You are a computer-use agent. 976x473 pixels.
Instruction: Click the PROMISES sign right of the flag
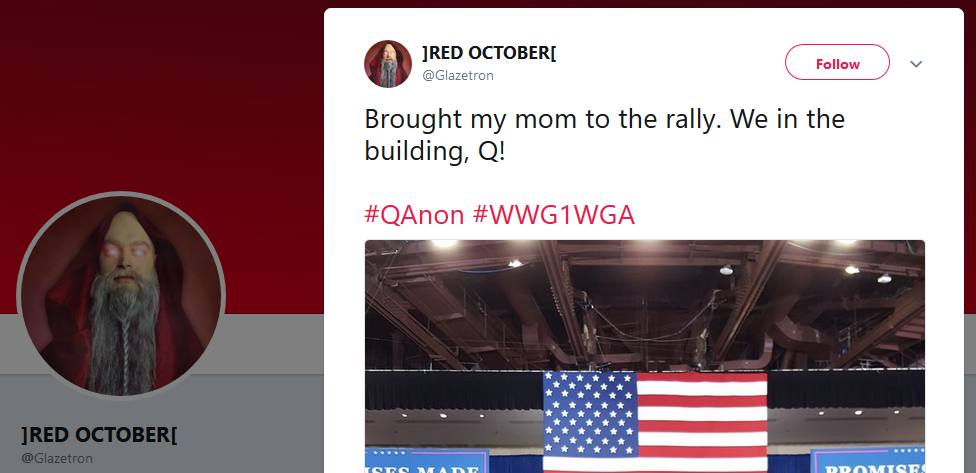coord(868,464)
